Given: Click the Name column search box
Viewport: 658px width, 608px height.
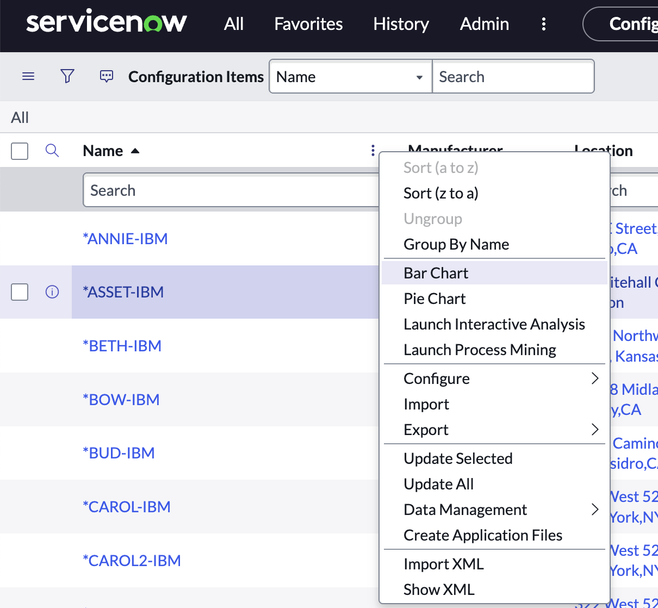Looking at the screenshot, I should pyautogui.click(x=231, y=190).
